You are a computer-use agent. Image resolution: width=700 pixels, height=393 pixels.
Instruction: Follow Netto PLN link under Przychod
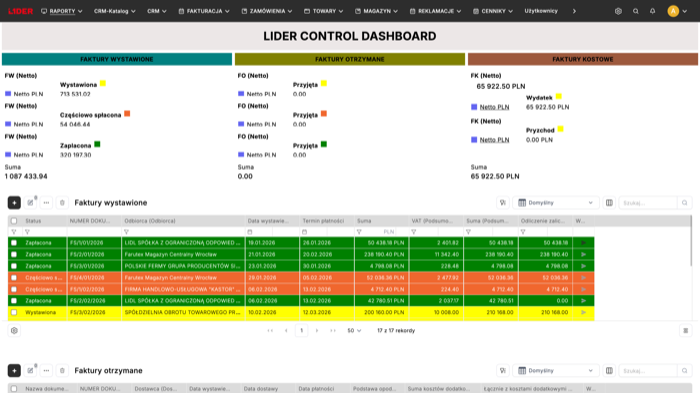[x=494, y=140]
